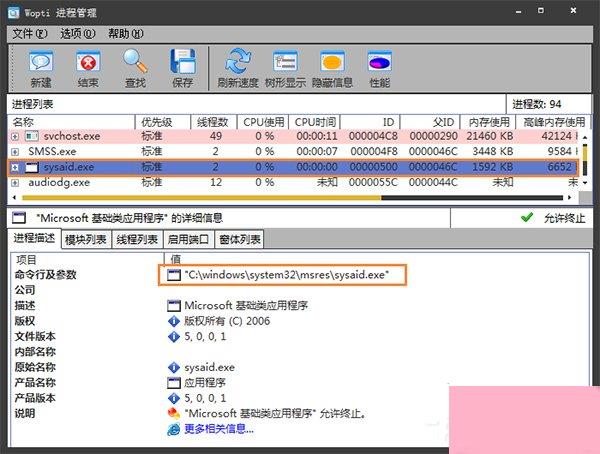The image size is (600, 454).
Task: Click the command line path C:\windows\system32\msres\sysaid.exe
Action: pos(287,275)
